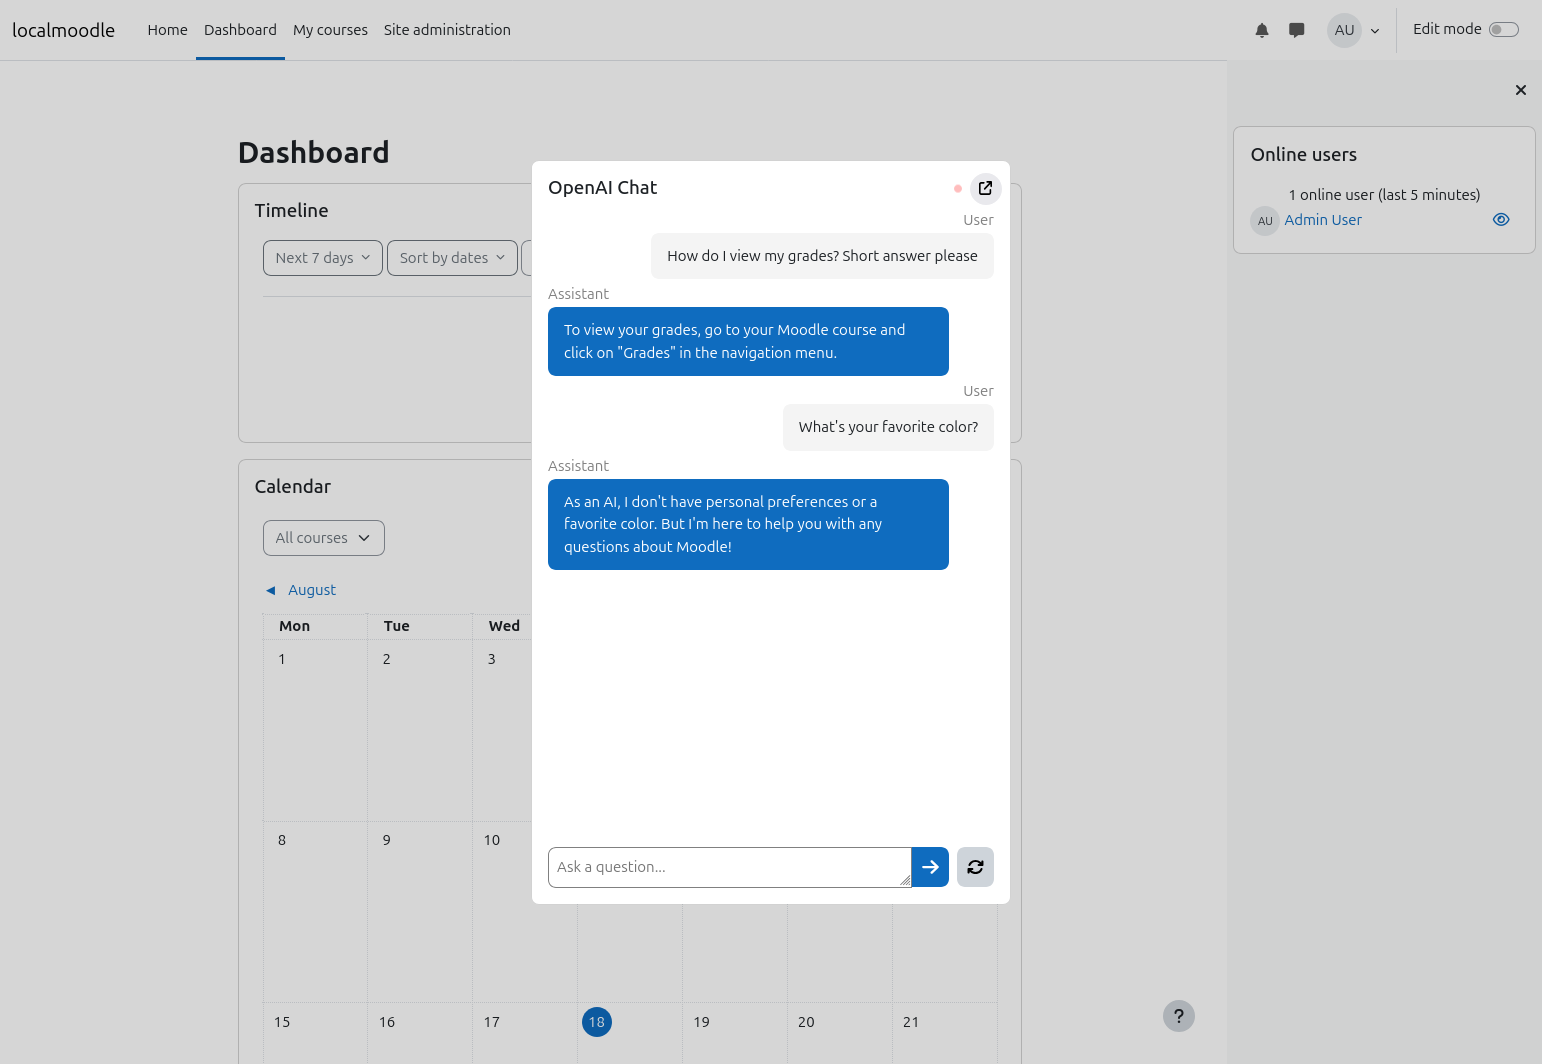Open the Sort by dates dropdown
Viewport: 1542px width, 1064px height.
coord(452,258)
